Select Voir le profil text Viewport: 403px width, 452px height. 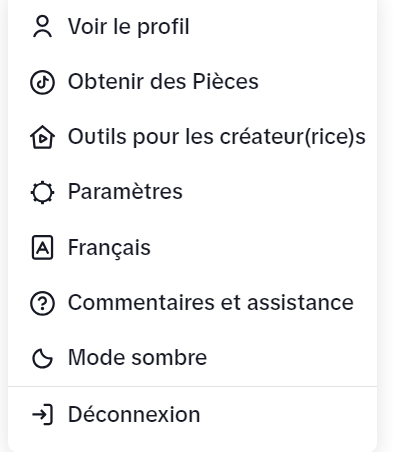[129, 27]
